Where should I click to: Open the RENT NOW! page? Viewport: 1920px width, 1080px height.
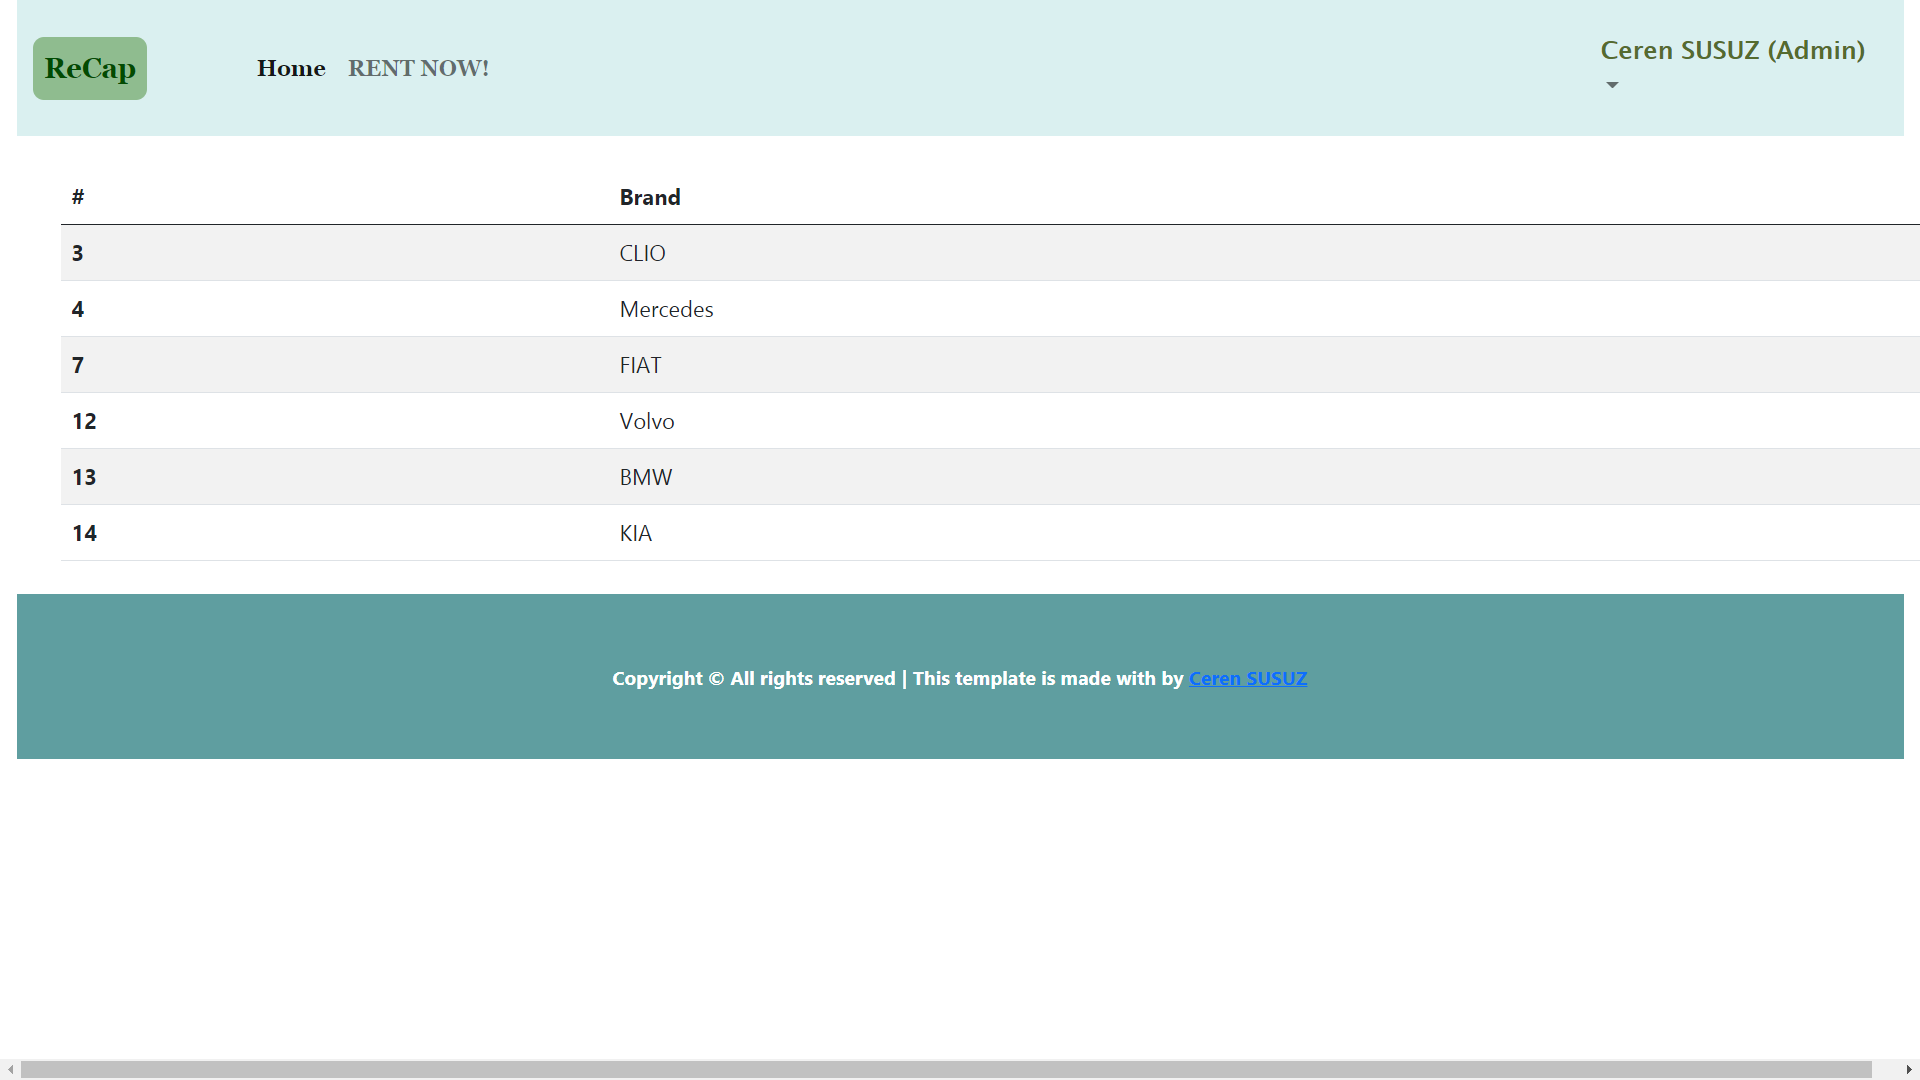[418, 68]
